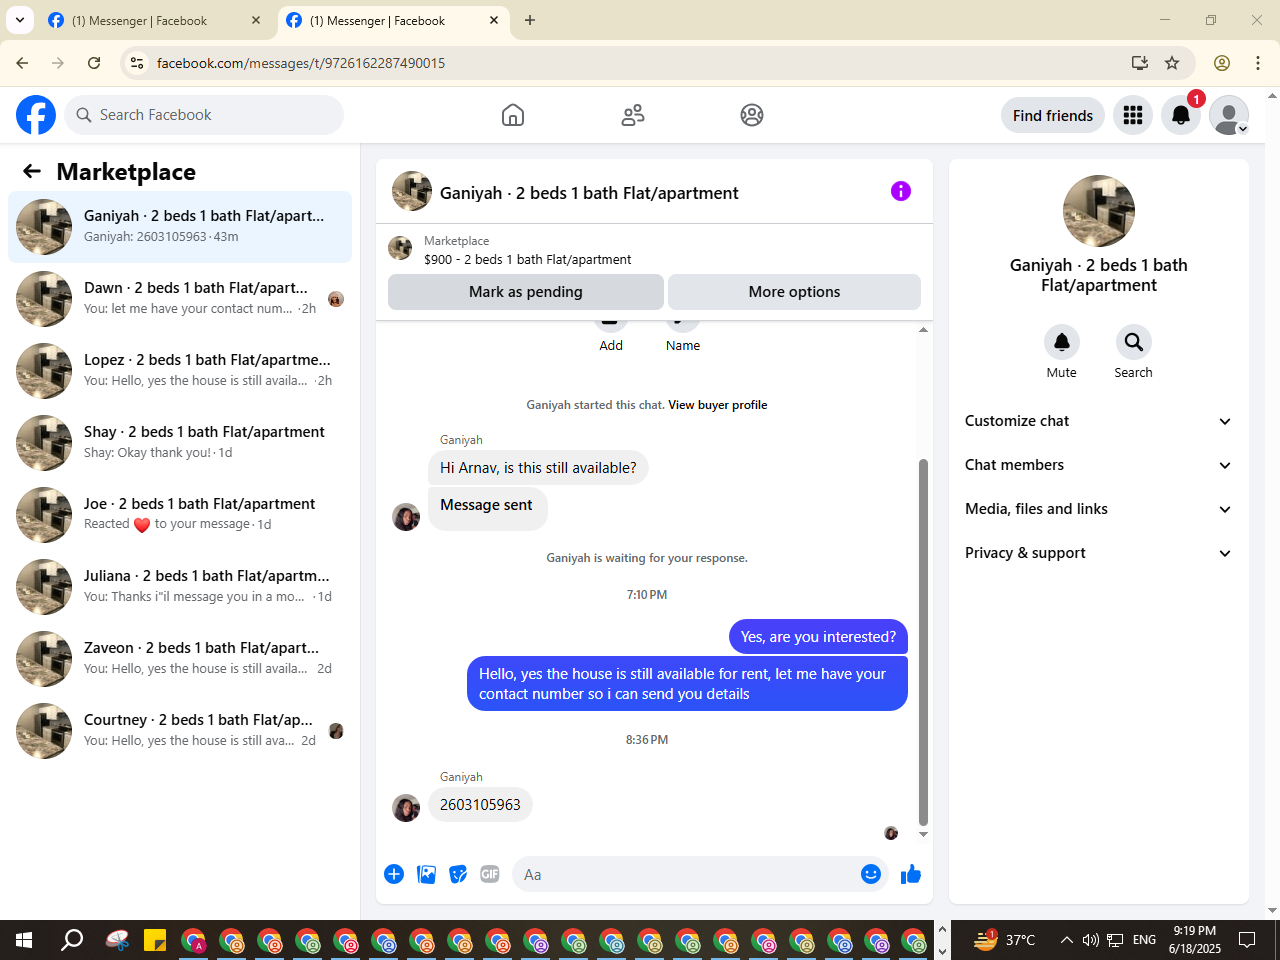Open the Friends icon in top navigation
1280x960 pixels.
click(x=633, y=115)
